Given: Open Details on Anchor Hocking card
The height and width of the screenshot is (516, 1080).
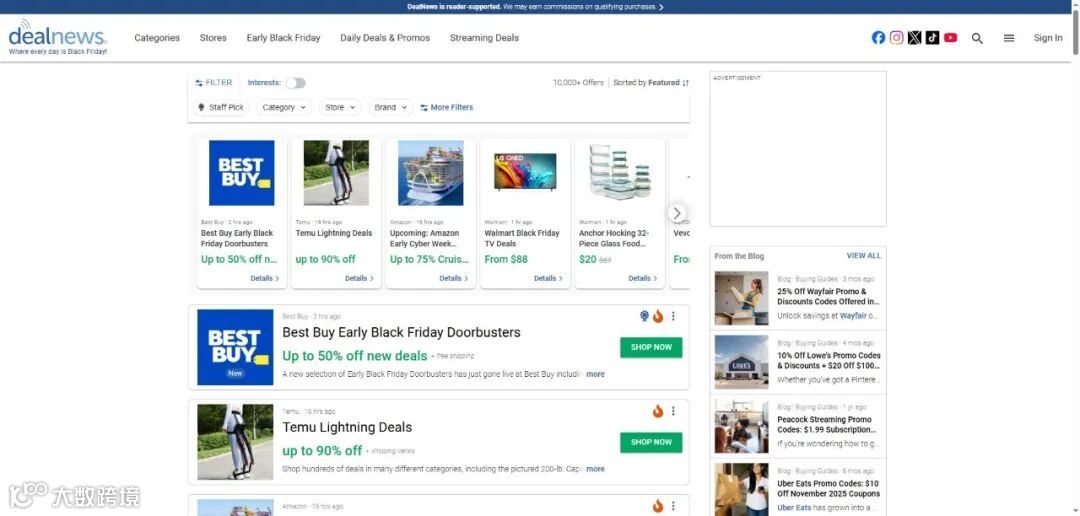Looking at the screenshot, I should 642,278.
